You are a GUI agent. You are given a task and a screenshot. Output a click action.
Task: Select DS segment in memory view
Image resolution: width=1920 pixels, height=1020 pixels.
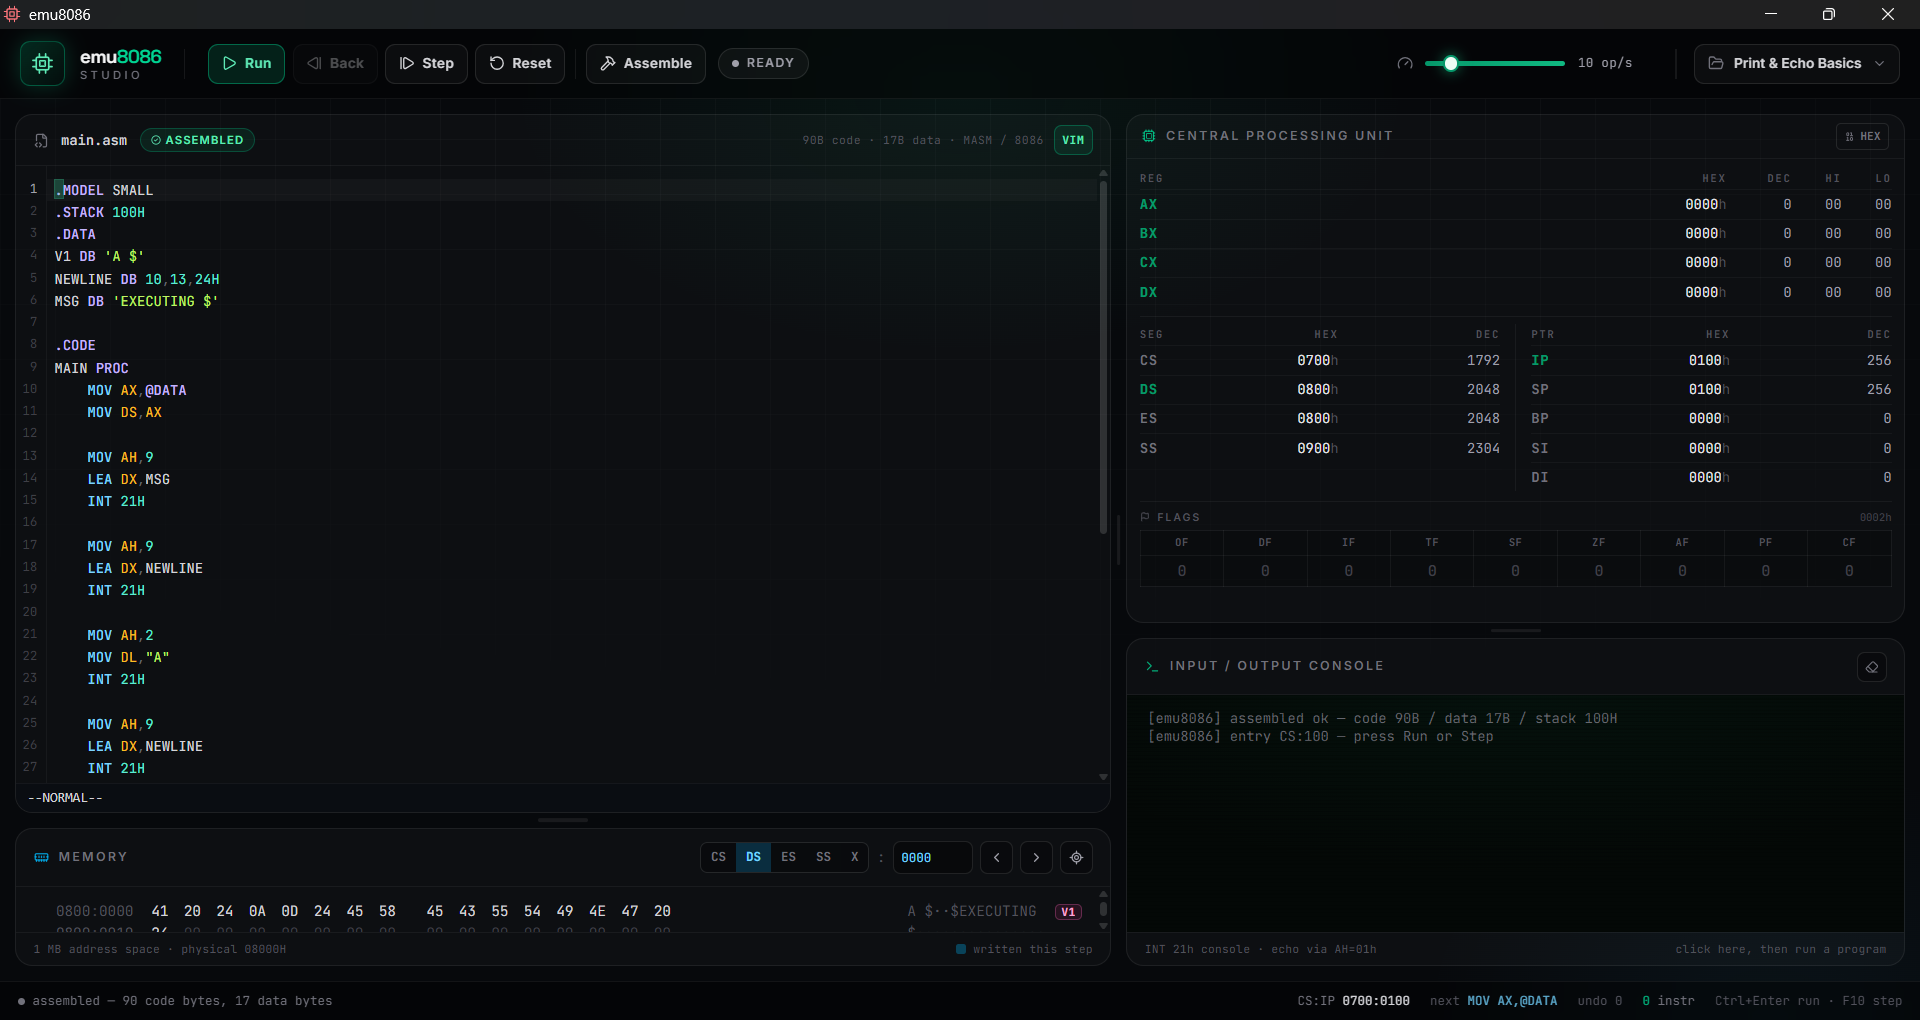[753, 857]
